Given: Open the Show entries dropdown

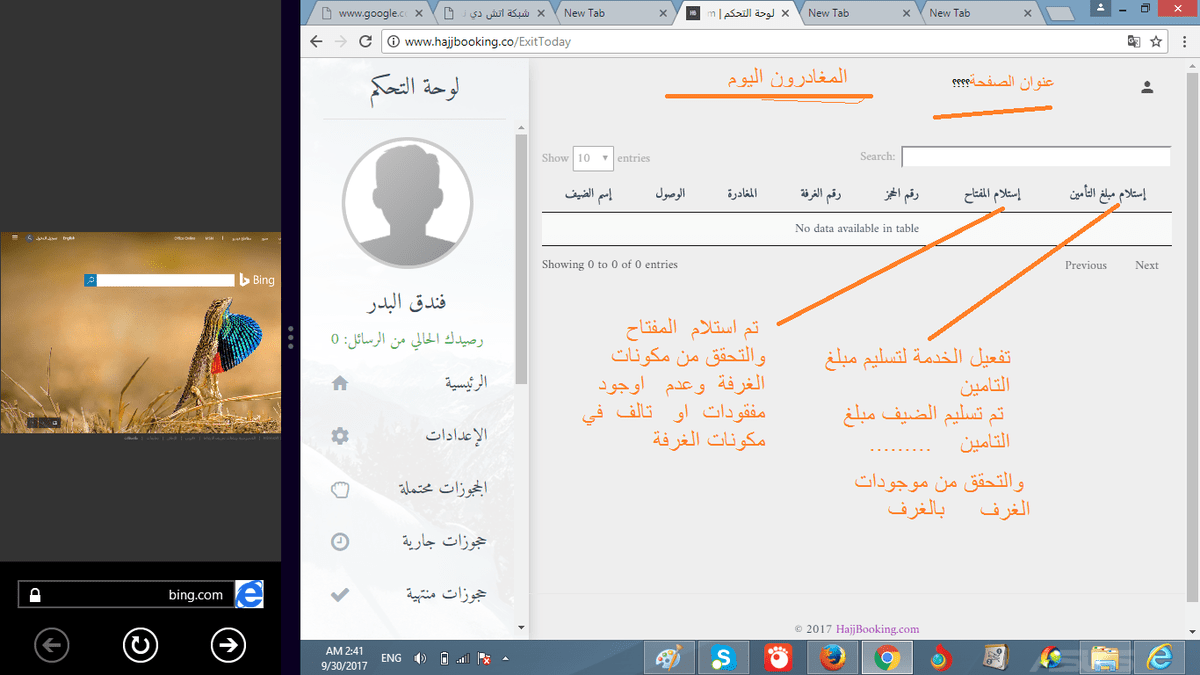Looking at the screenshot, I should pyautogui.click(x=593, y=158).
